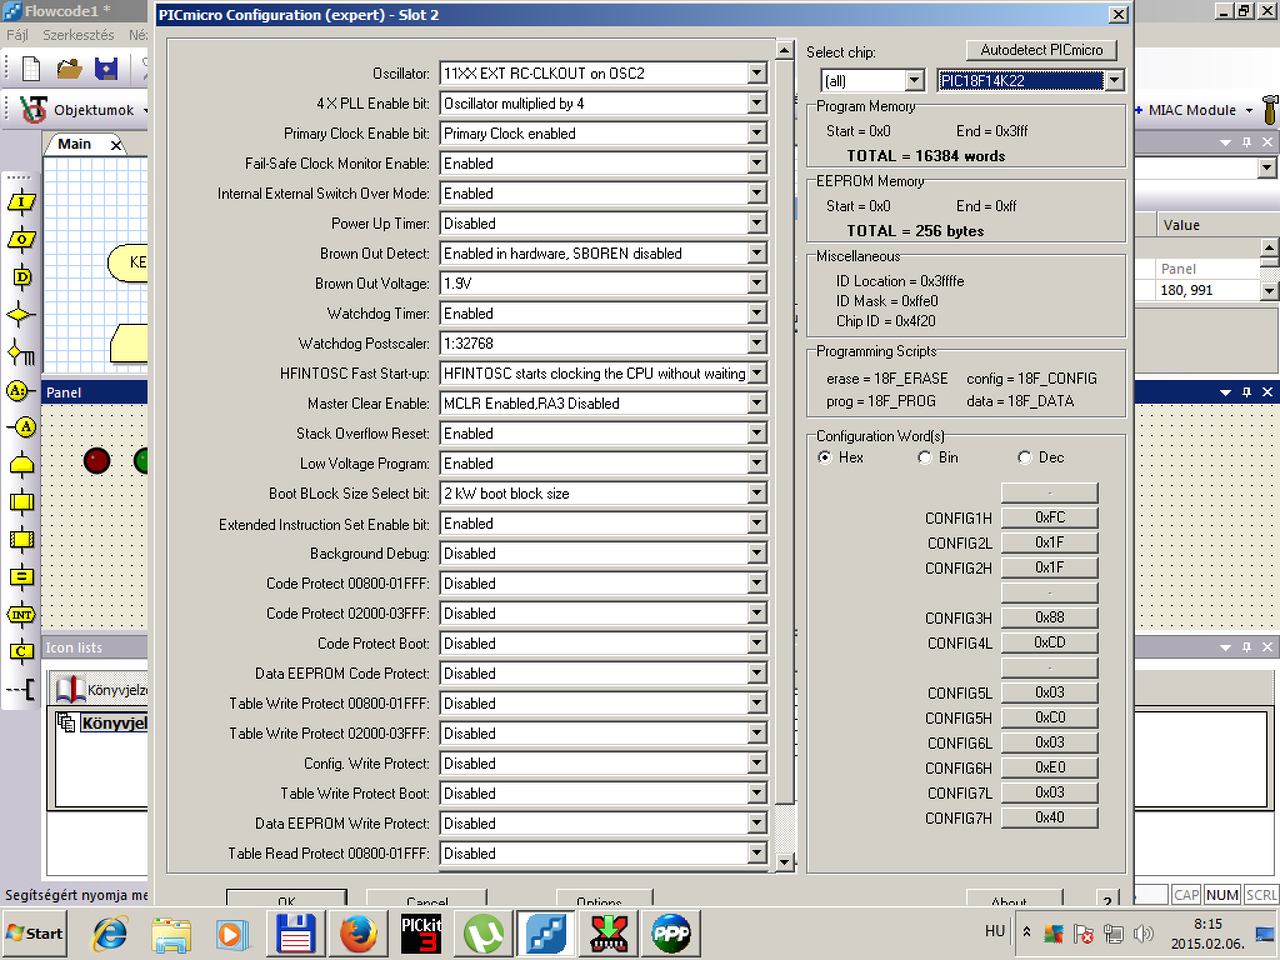Open the chip family '(all)' dropdown
This screenshot has height=960, width=1280.
pyautogui.click(x=915, y=81)
